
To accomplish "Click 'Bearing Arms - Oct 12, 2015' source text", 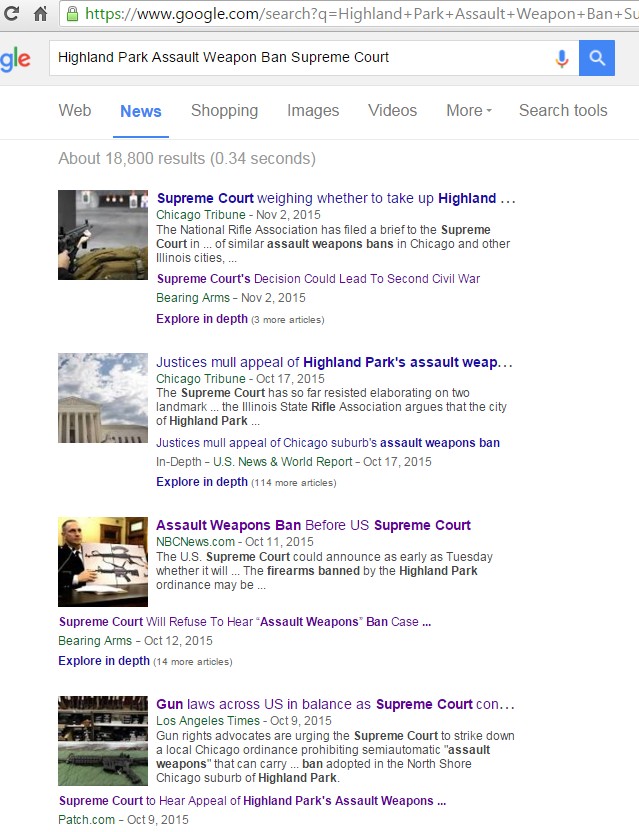I will 135,640.
